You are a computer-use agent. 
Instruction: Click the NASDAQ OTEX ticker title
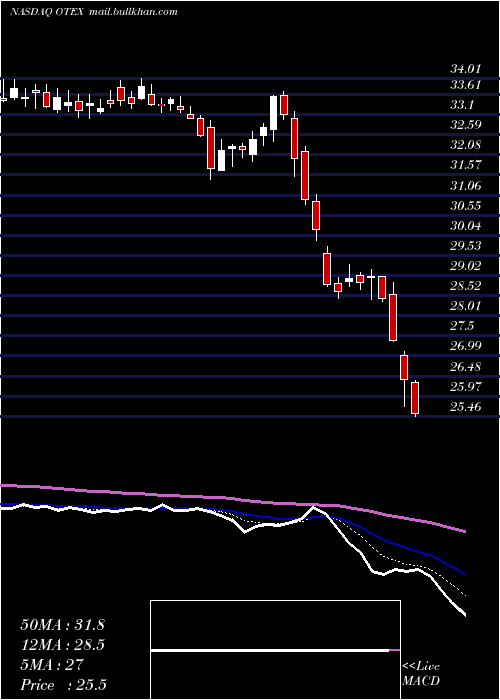pyautogui.click(x=46, y=12)
